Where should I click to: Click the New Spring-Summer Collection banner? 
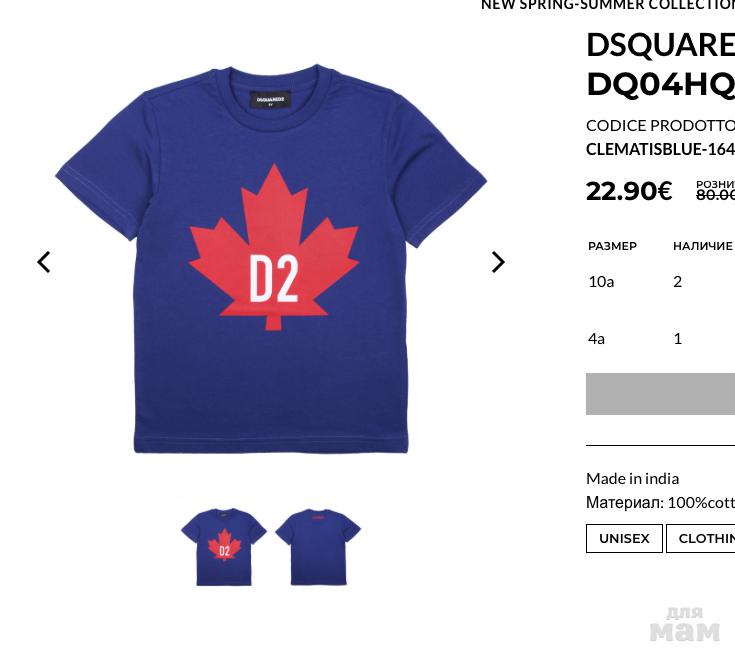coord(608,5)
